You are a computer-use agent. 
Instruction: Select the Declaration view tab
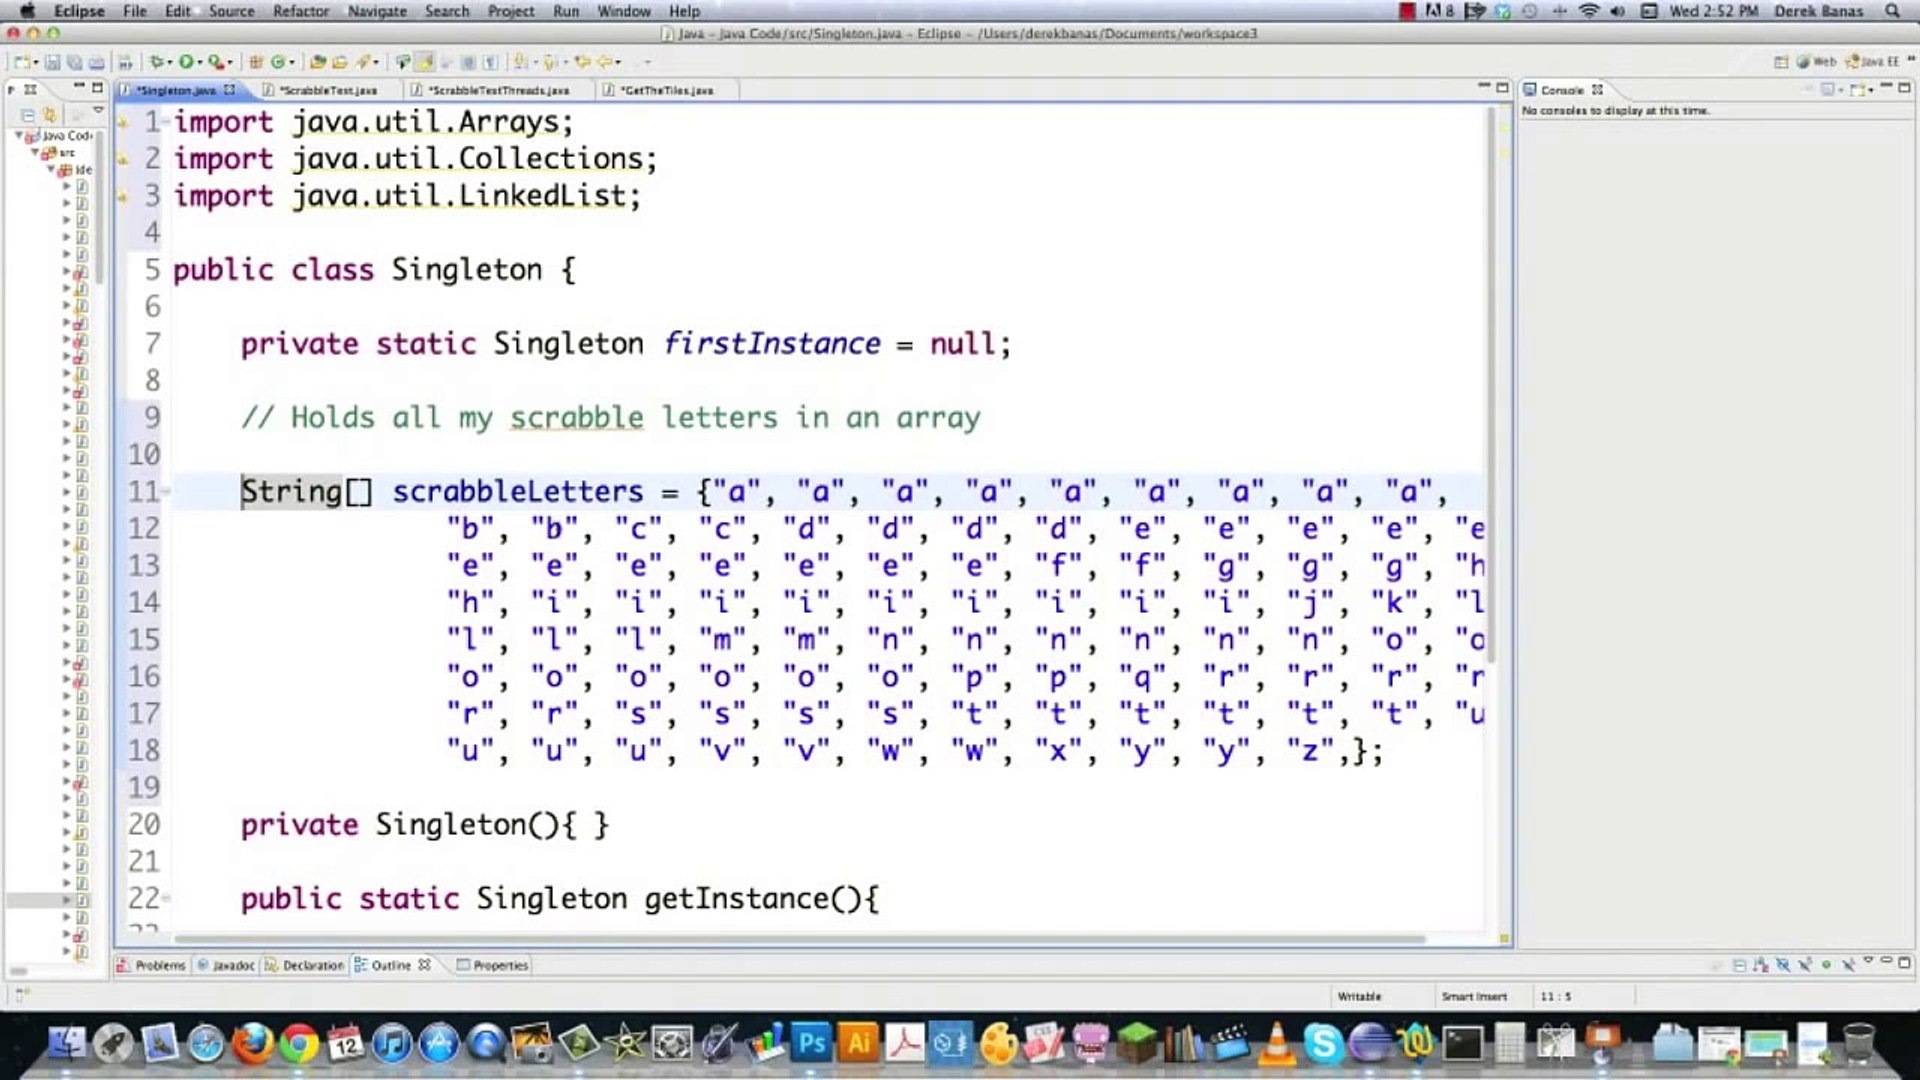(x=304, y=965)
